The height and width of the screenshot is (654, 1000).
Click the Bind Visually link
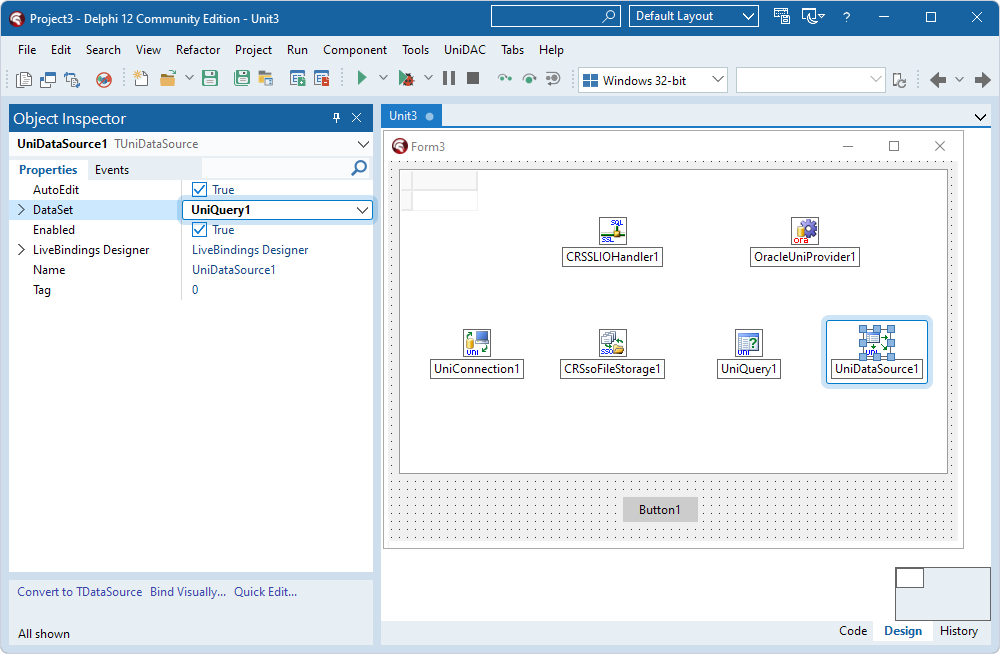(x=188, y=592)
